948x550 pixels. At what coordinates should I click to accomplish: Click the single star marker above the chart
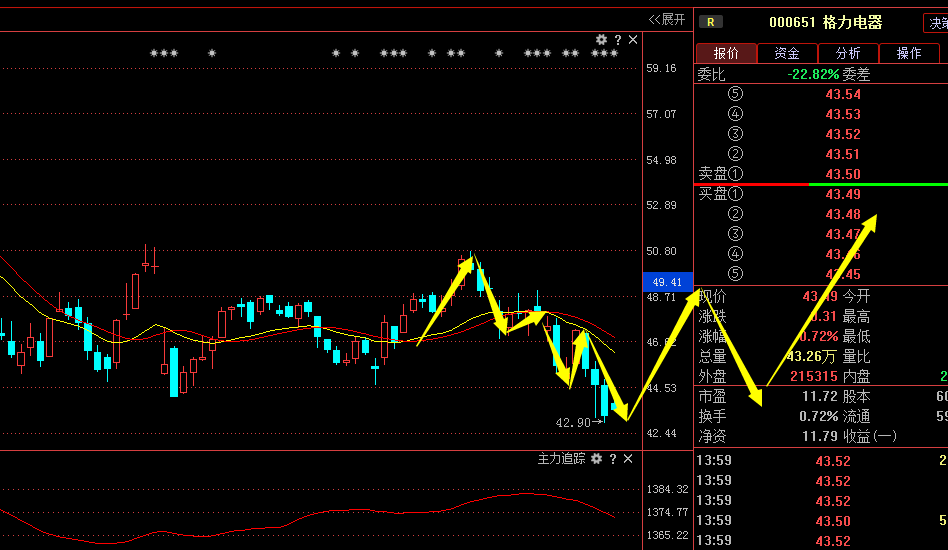point(212,53)
